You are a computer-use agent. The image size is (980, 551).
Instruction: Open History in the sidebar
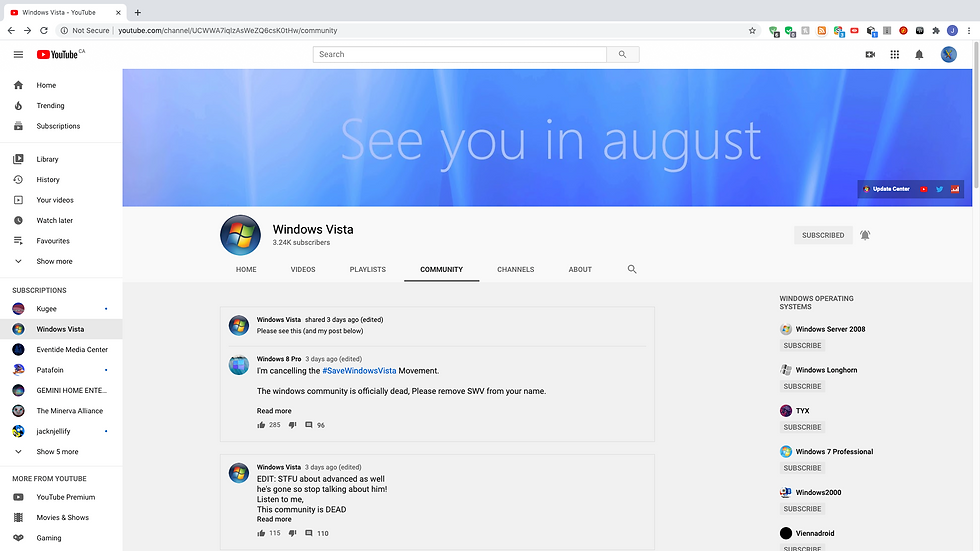[x=61, y=179]
